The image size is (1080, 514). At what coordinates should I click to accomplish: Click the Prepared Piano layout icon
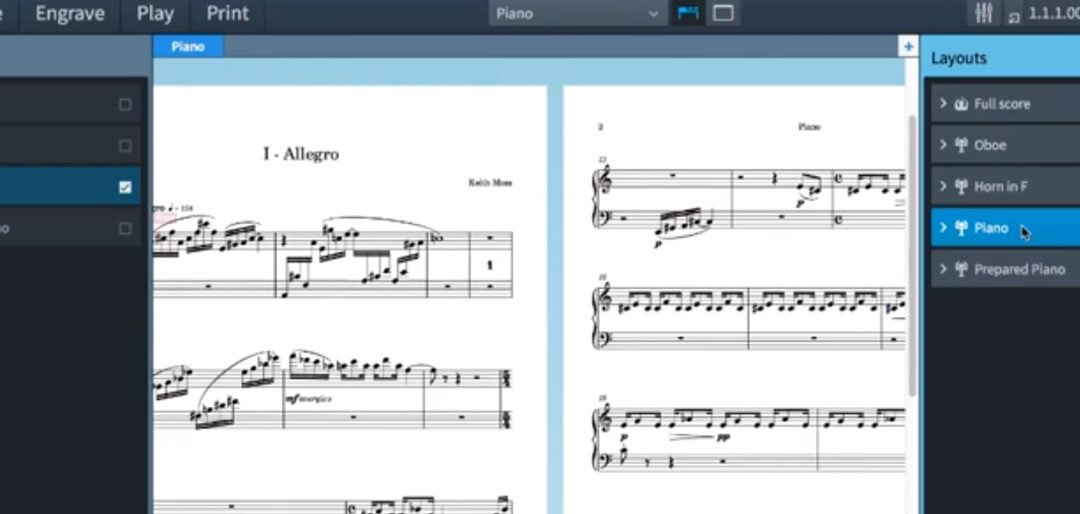962,269
